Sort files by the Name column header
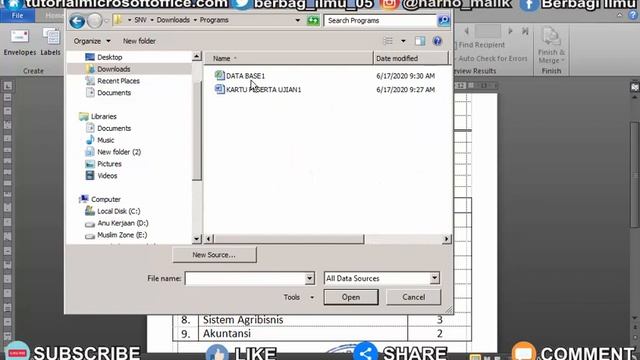Image resolution: width=640 pixels, height=360 pixels. pyautogui.click(x=288, y=58)
